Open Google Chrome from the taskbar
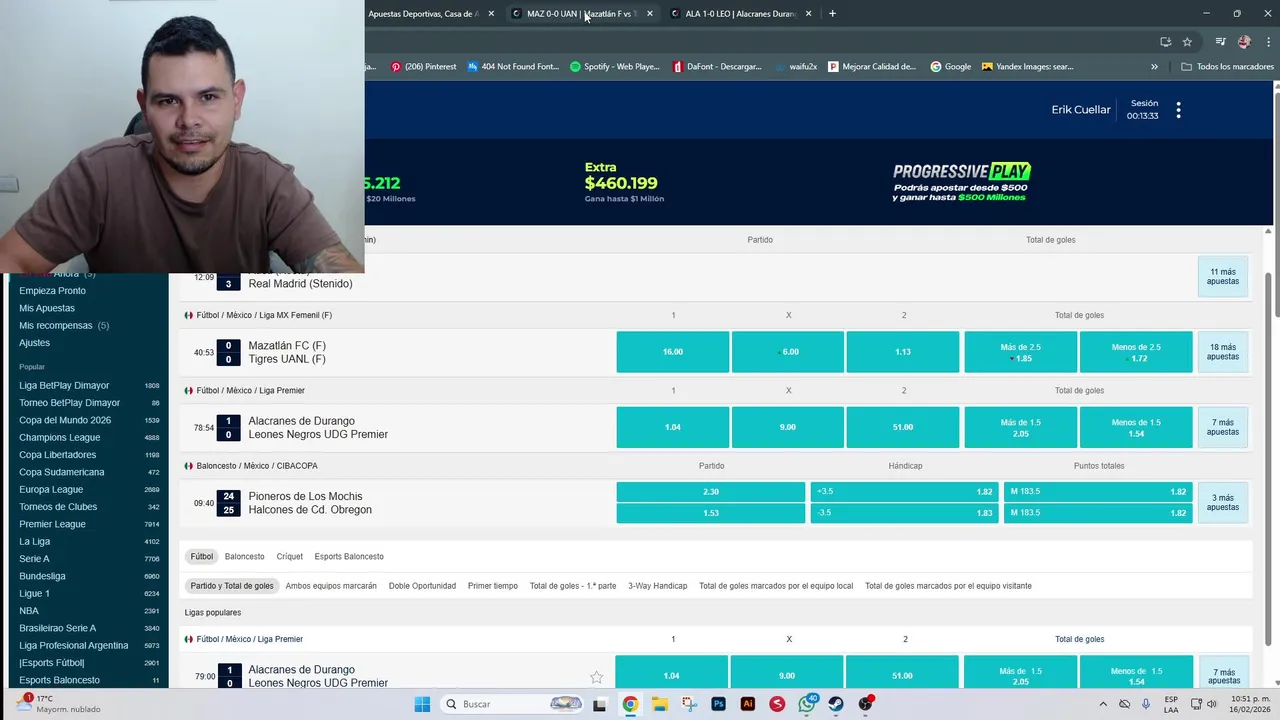 (x=630, y=704)
